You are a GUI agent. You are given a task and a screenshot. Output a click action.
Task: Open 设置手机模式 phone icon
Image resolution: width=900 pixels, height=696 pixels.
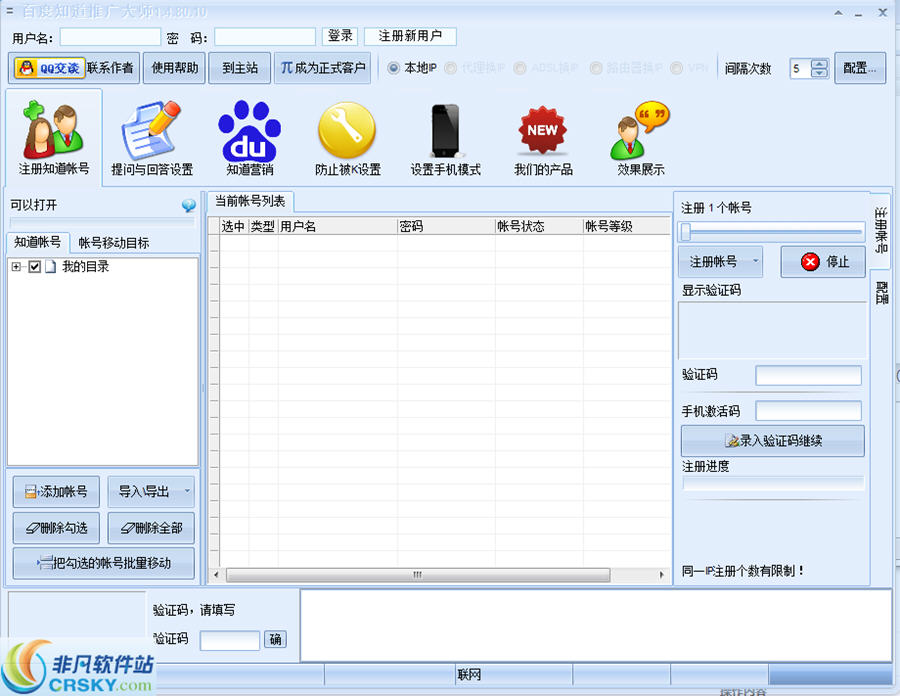tap(445, 138)
